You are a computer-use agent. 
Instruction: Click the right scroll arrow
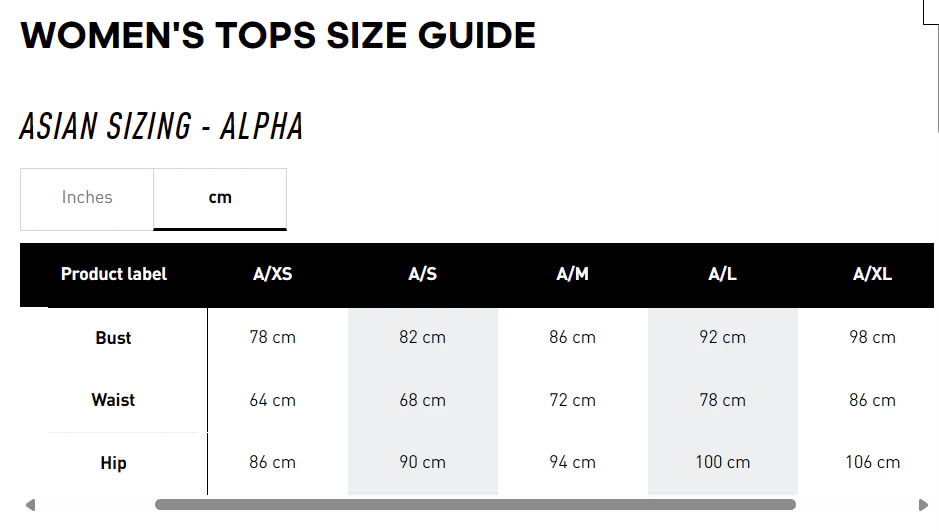[923, 505]
